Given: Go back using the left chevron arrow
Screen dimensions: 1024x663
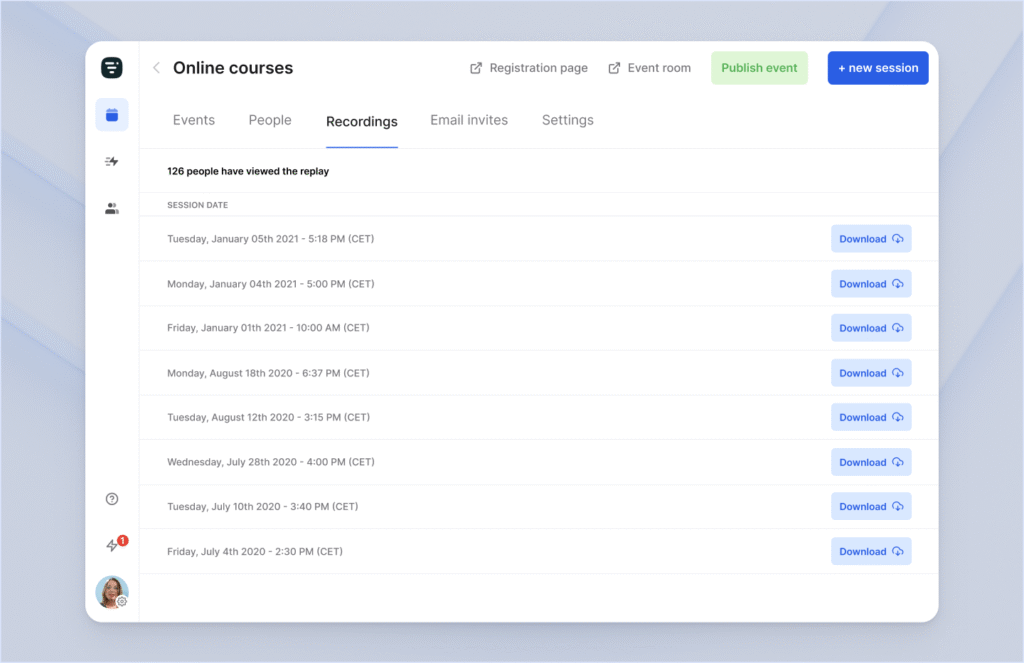Looking at the screenshot, I should tap(156, 68).
